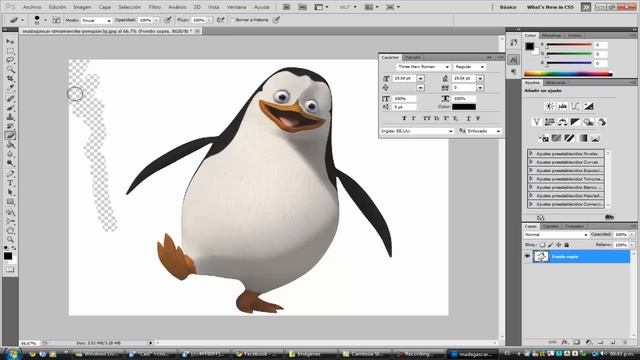Open the Filtro menu

[x=155, y=7]
